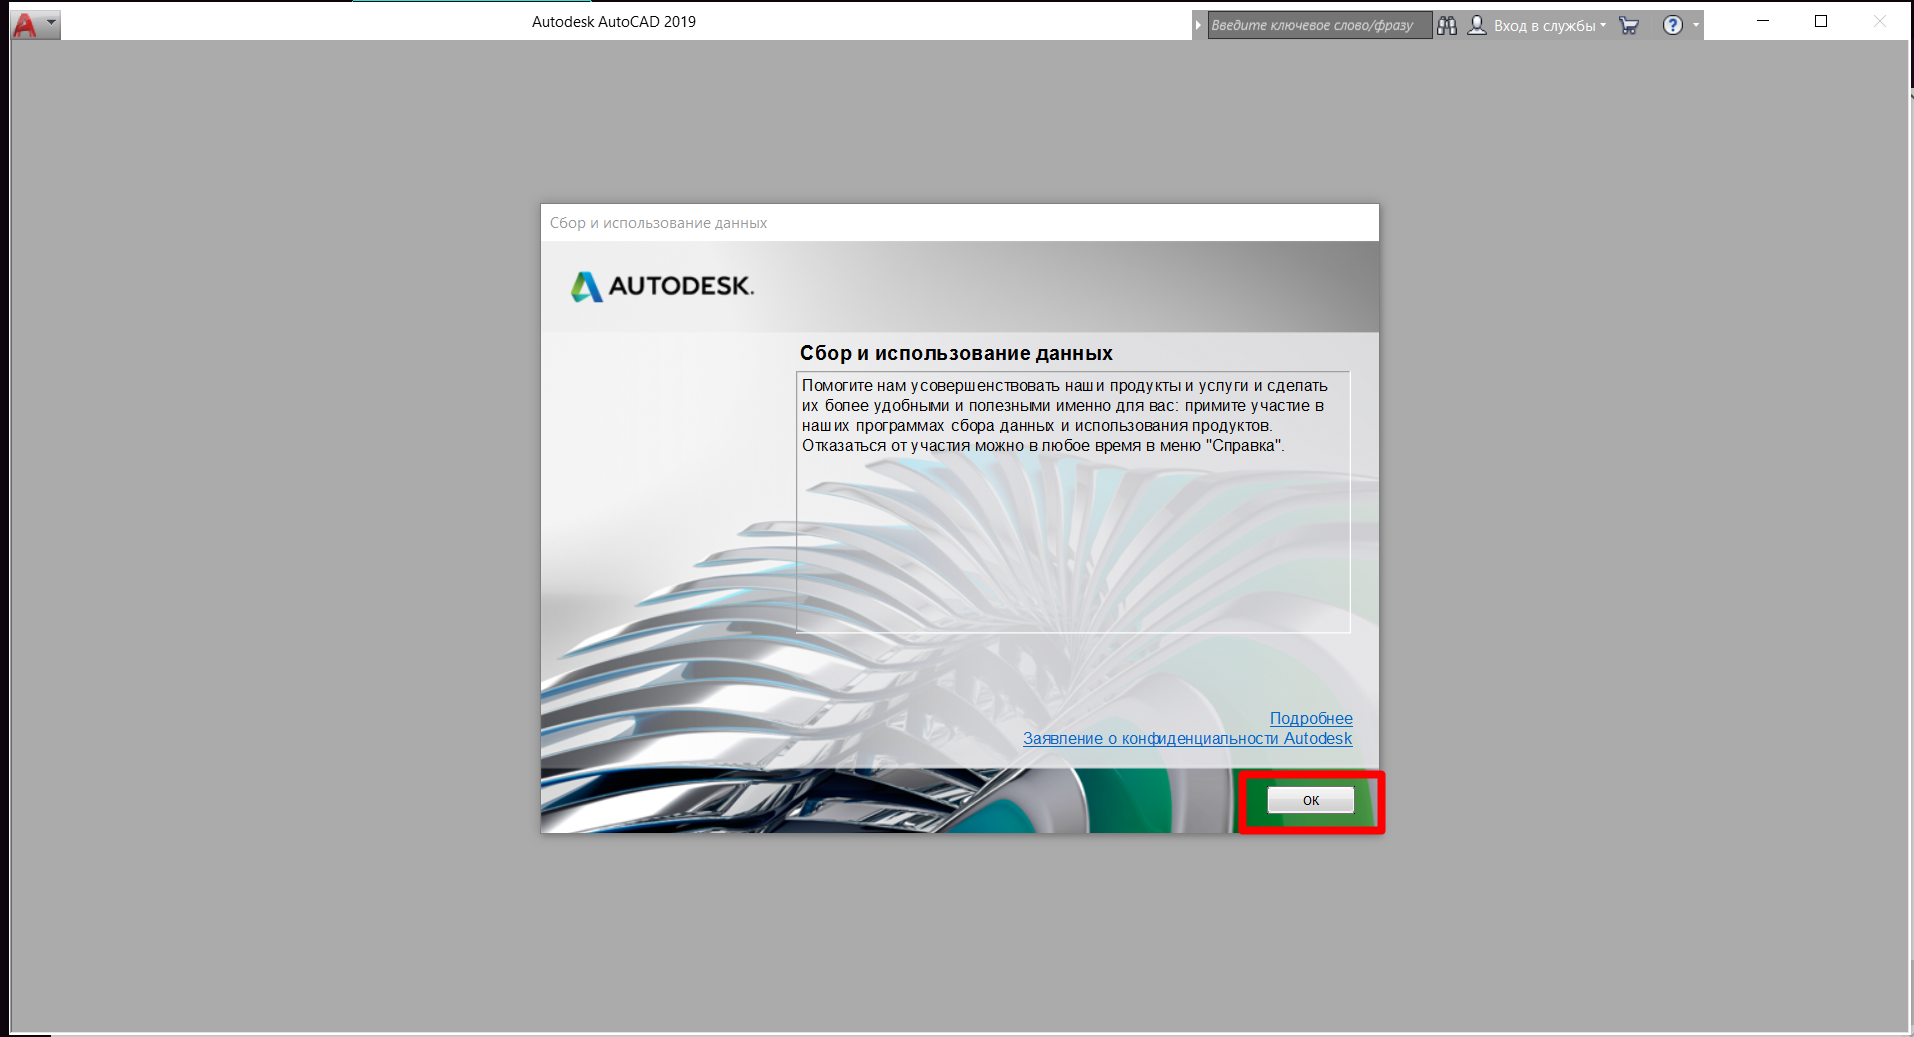Viewport: 1914px width, 1037px height.
Task: Click the user sign-in silhouette icon
Action: [x=1477, y=25]
